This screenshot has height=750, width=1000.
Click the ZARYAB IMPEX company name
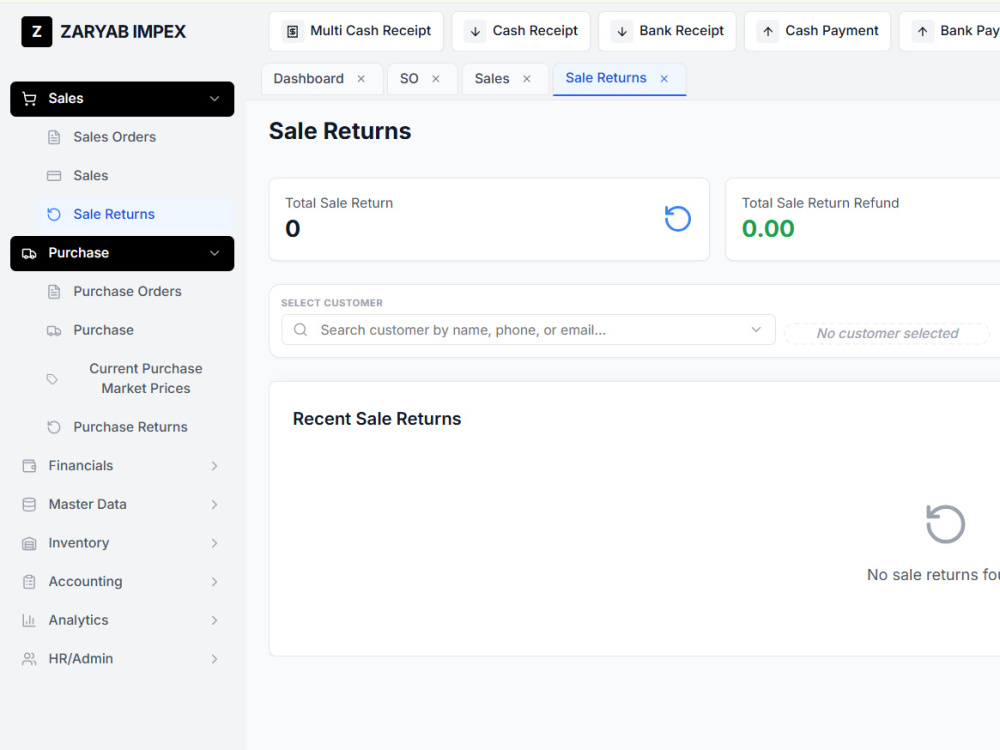click(x=123, y=32)
